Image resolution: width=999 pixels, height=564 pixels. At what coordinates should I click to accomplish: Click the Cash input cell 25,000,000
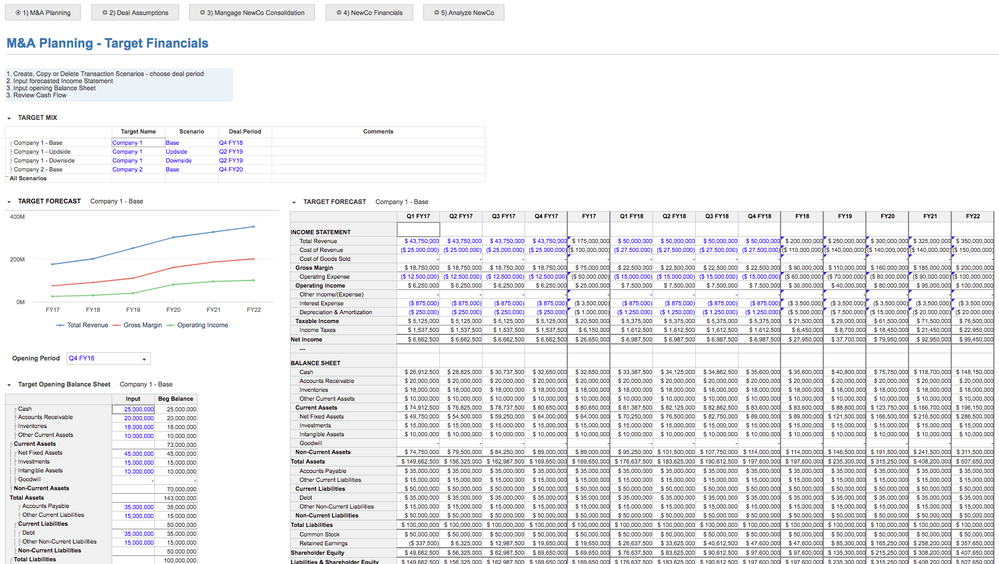[x=133, y=409]
